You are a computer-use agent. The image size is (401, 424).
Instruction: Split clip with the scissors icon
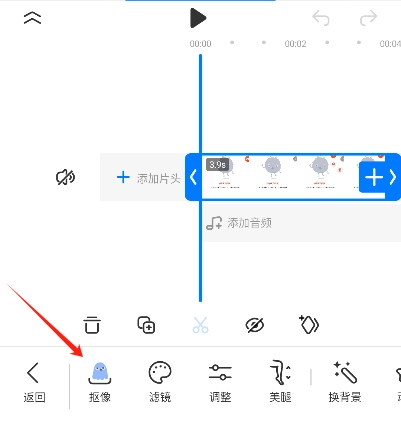click(200, 325)
